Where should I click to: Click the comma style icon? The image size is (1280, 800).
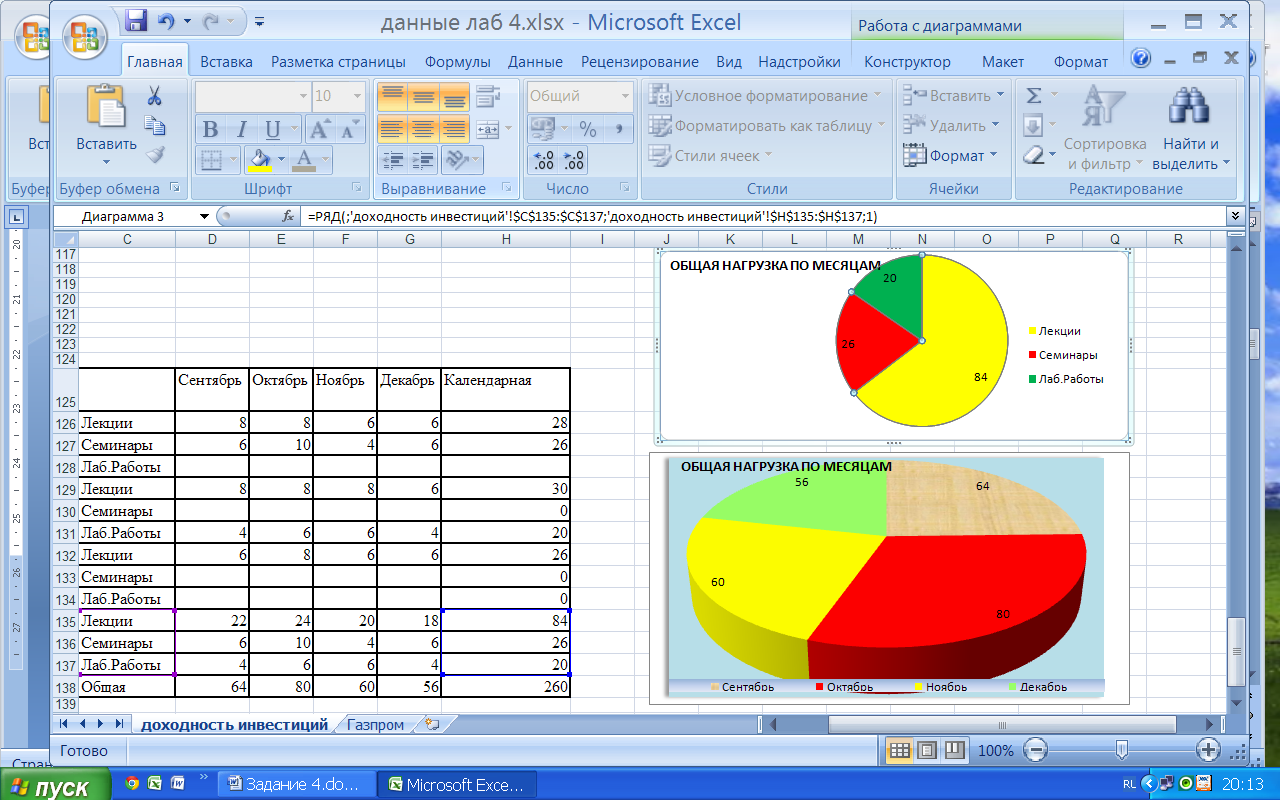tap(618, 130)
